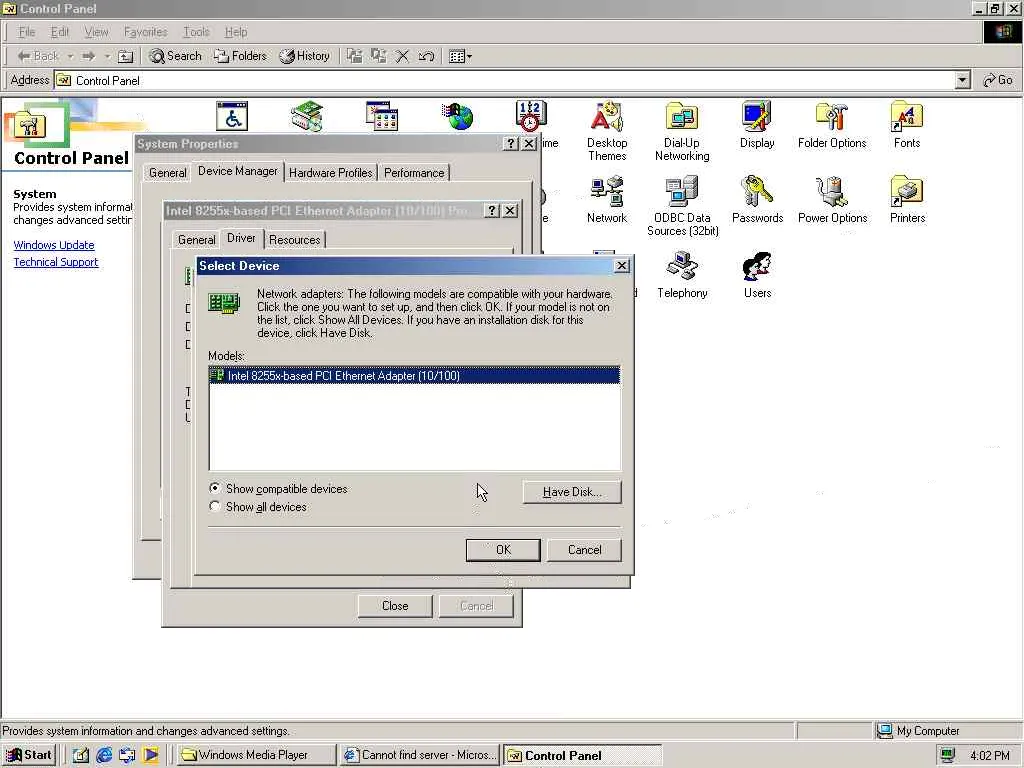
Task: Open the Passwords icon
Action: (758, 200)
